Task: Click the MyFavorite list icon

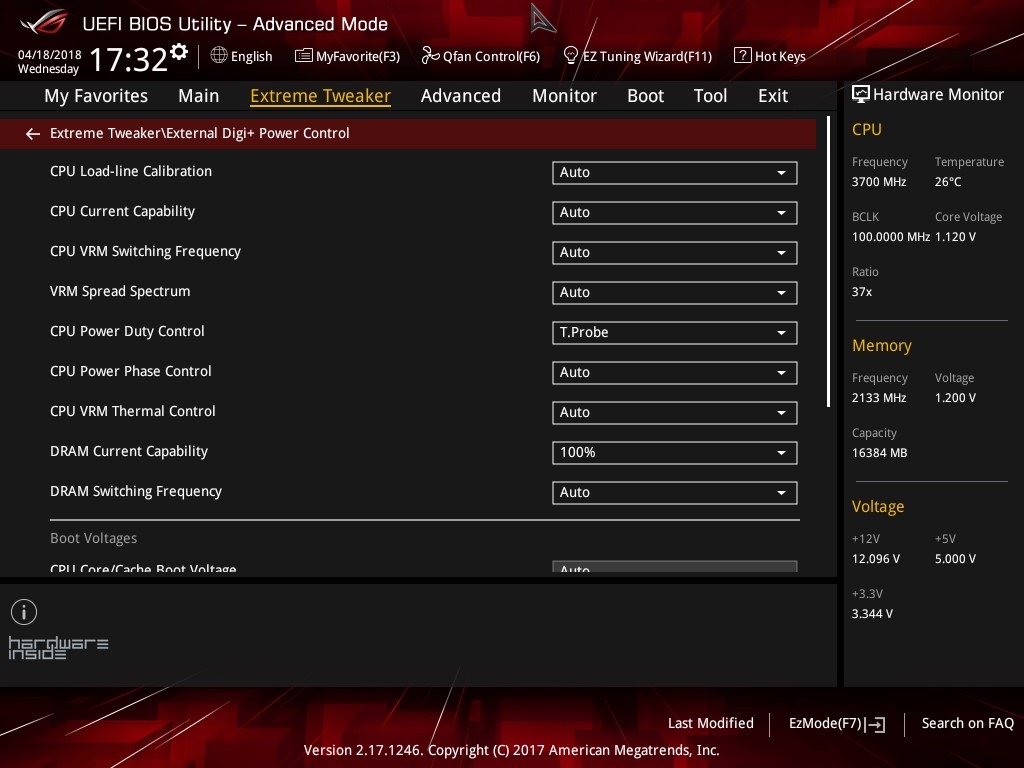Action: coord(304,56)
